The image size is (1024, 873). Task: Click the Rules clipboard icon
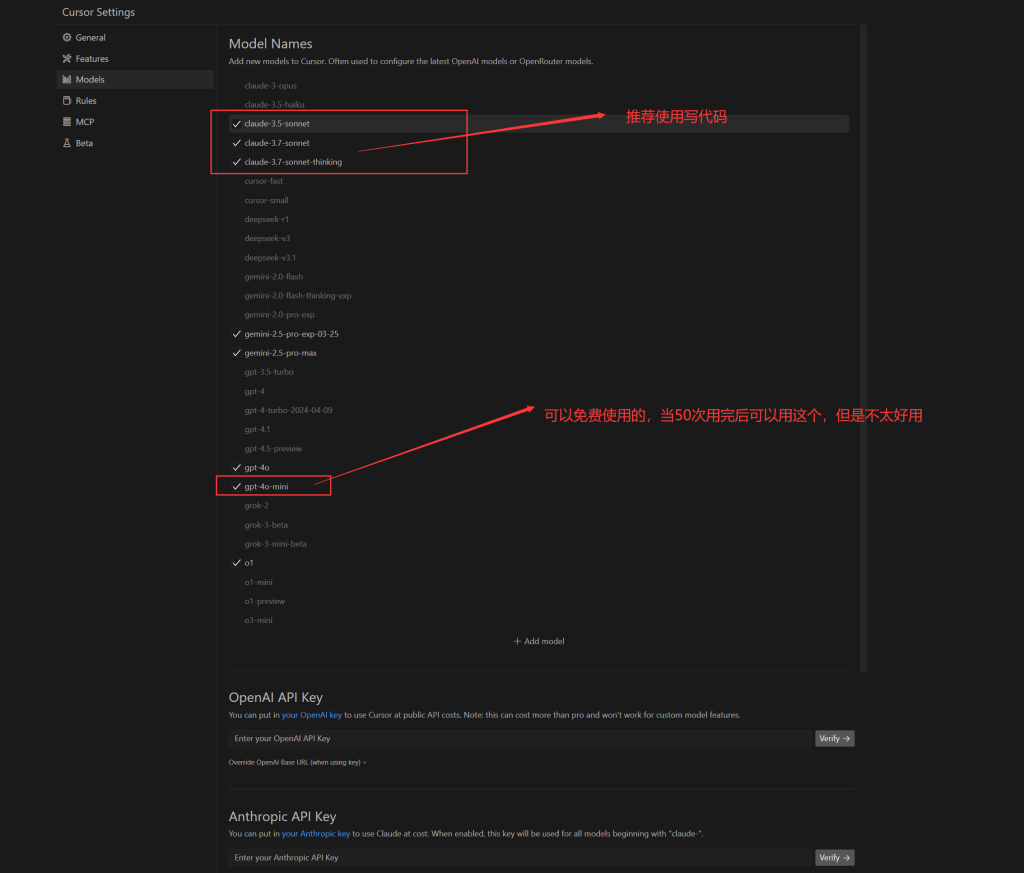click(x=67, y=101)
